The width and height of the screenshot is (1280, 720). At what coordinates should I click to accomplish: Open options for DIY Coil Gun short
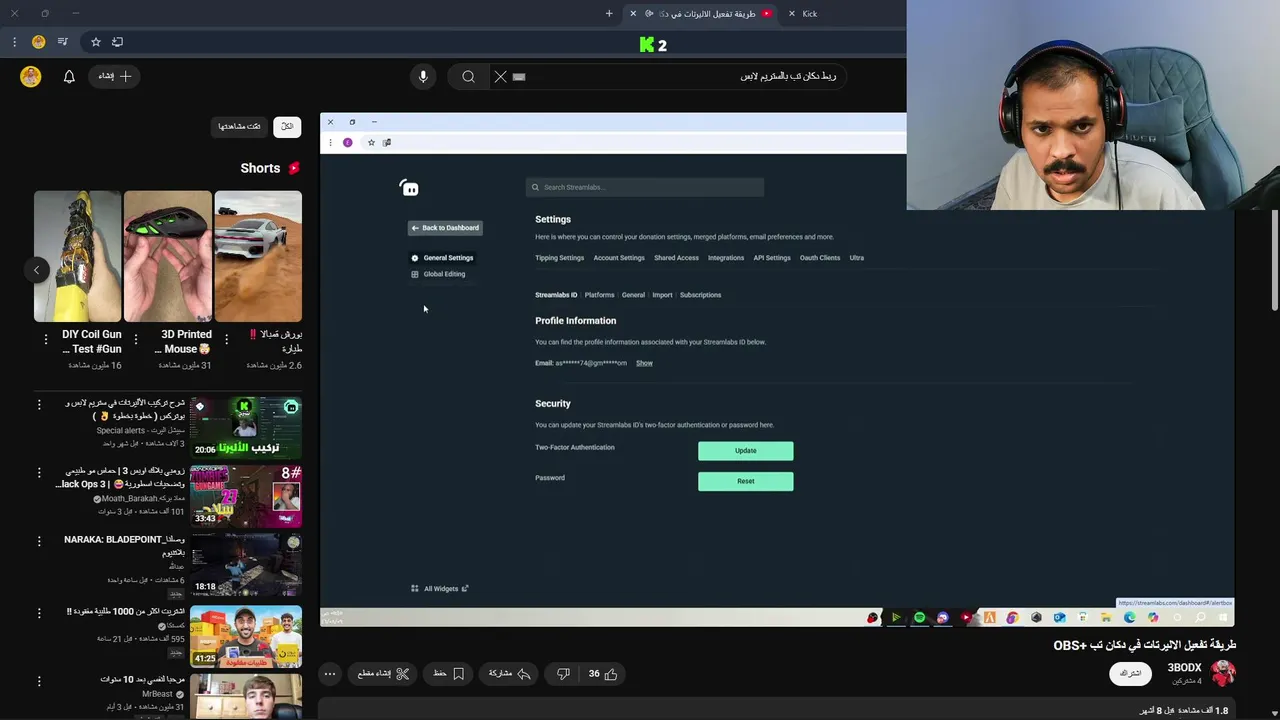coord(46,339)
